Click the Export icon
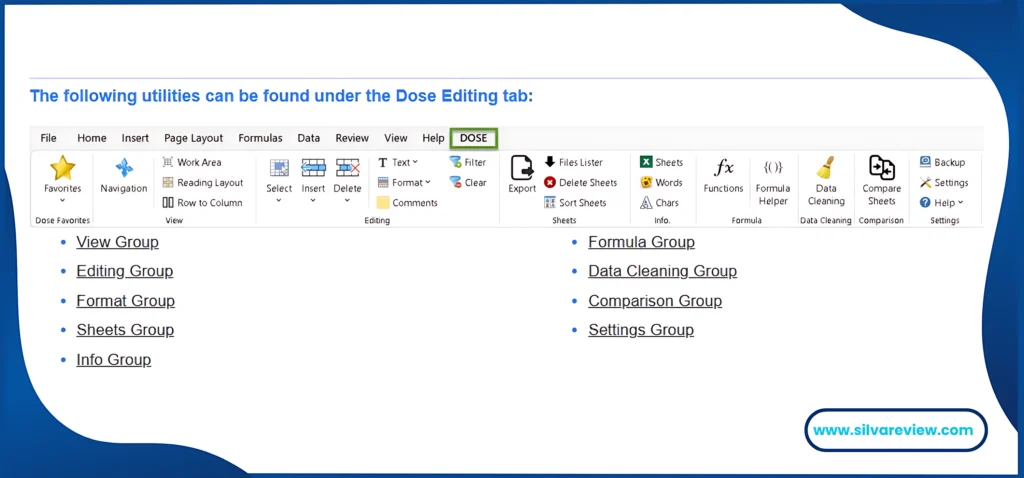The image size is (1024, 478). click(x=522, y=168)
